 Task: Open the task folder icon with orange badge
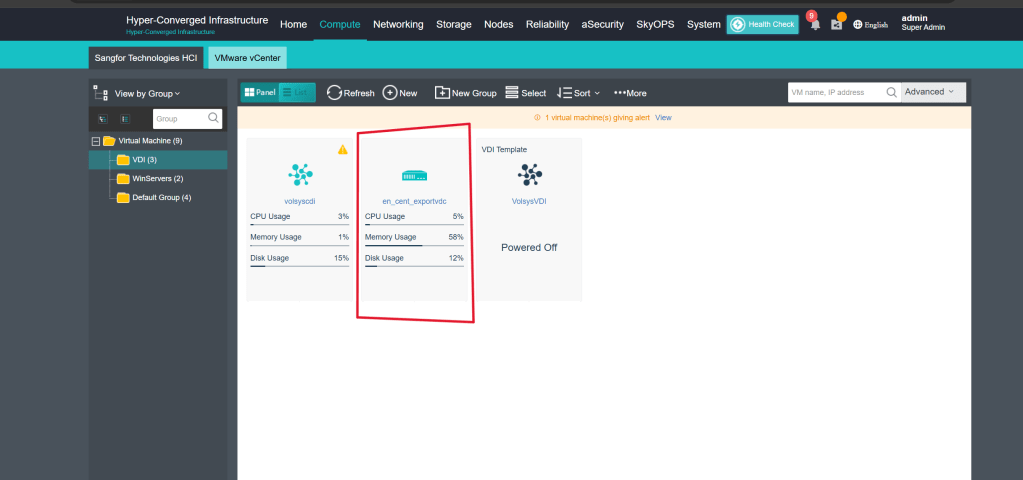coord(837,24)
